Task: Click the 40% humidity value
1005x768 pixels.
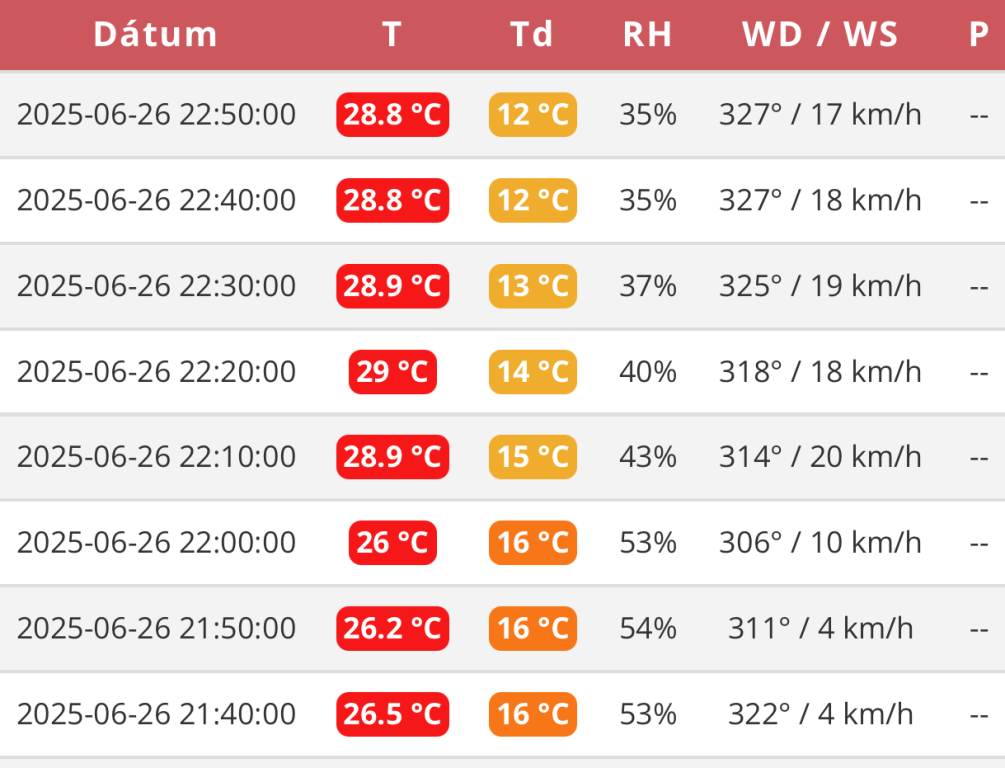Action: point(647,372)
